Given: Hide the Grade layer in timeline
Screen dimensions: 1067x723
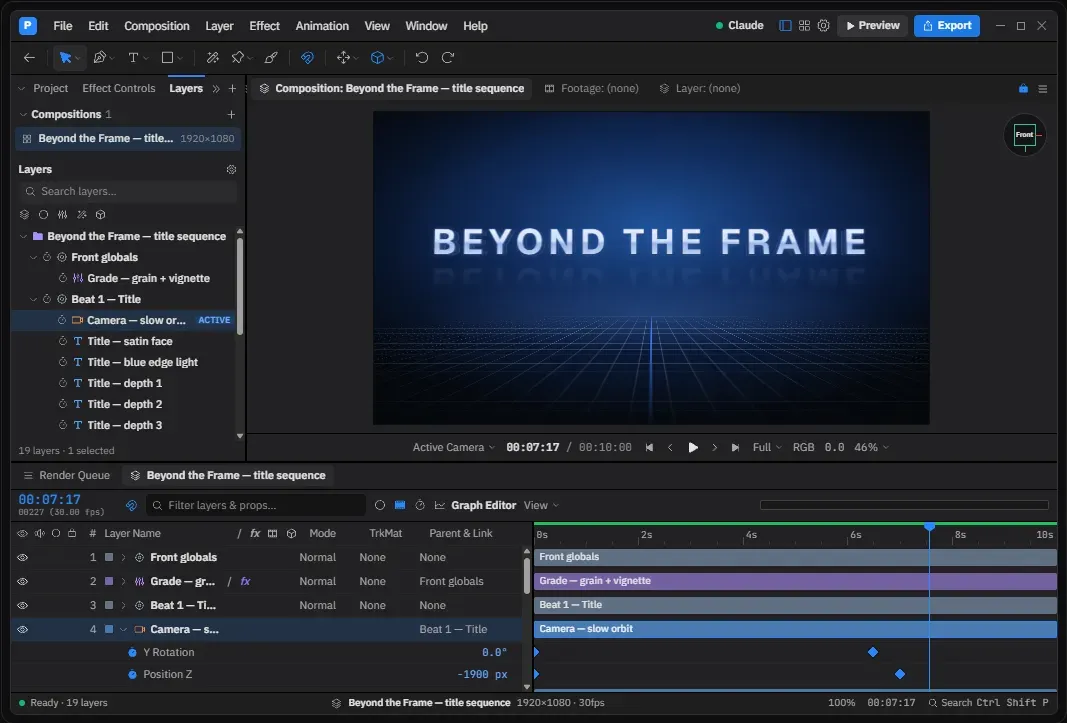Looking at the screenshot, I should (22, 581).
